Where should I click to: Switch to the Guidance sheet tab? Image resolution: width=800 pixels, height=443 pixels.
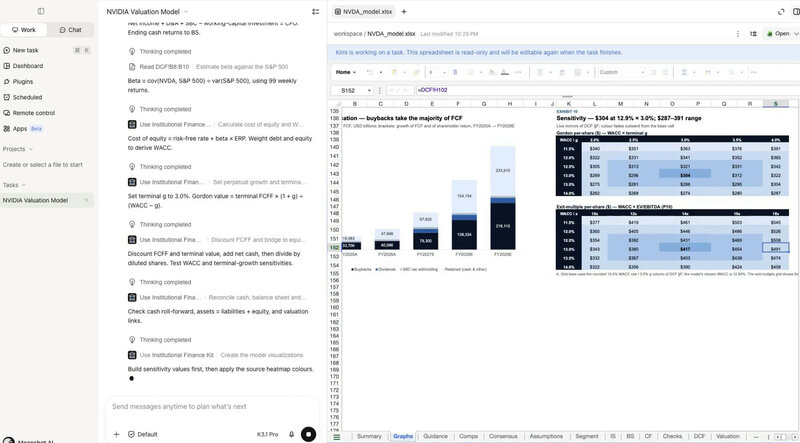pyautogui.click(x=435, y=436)
